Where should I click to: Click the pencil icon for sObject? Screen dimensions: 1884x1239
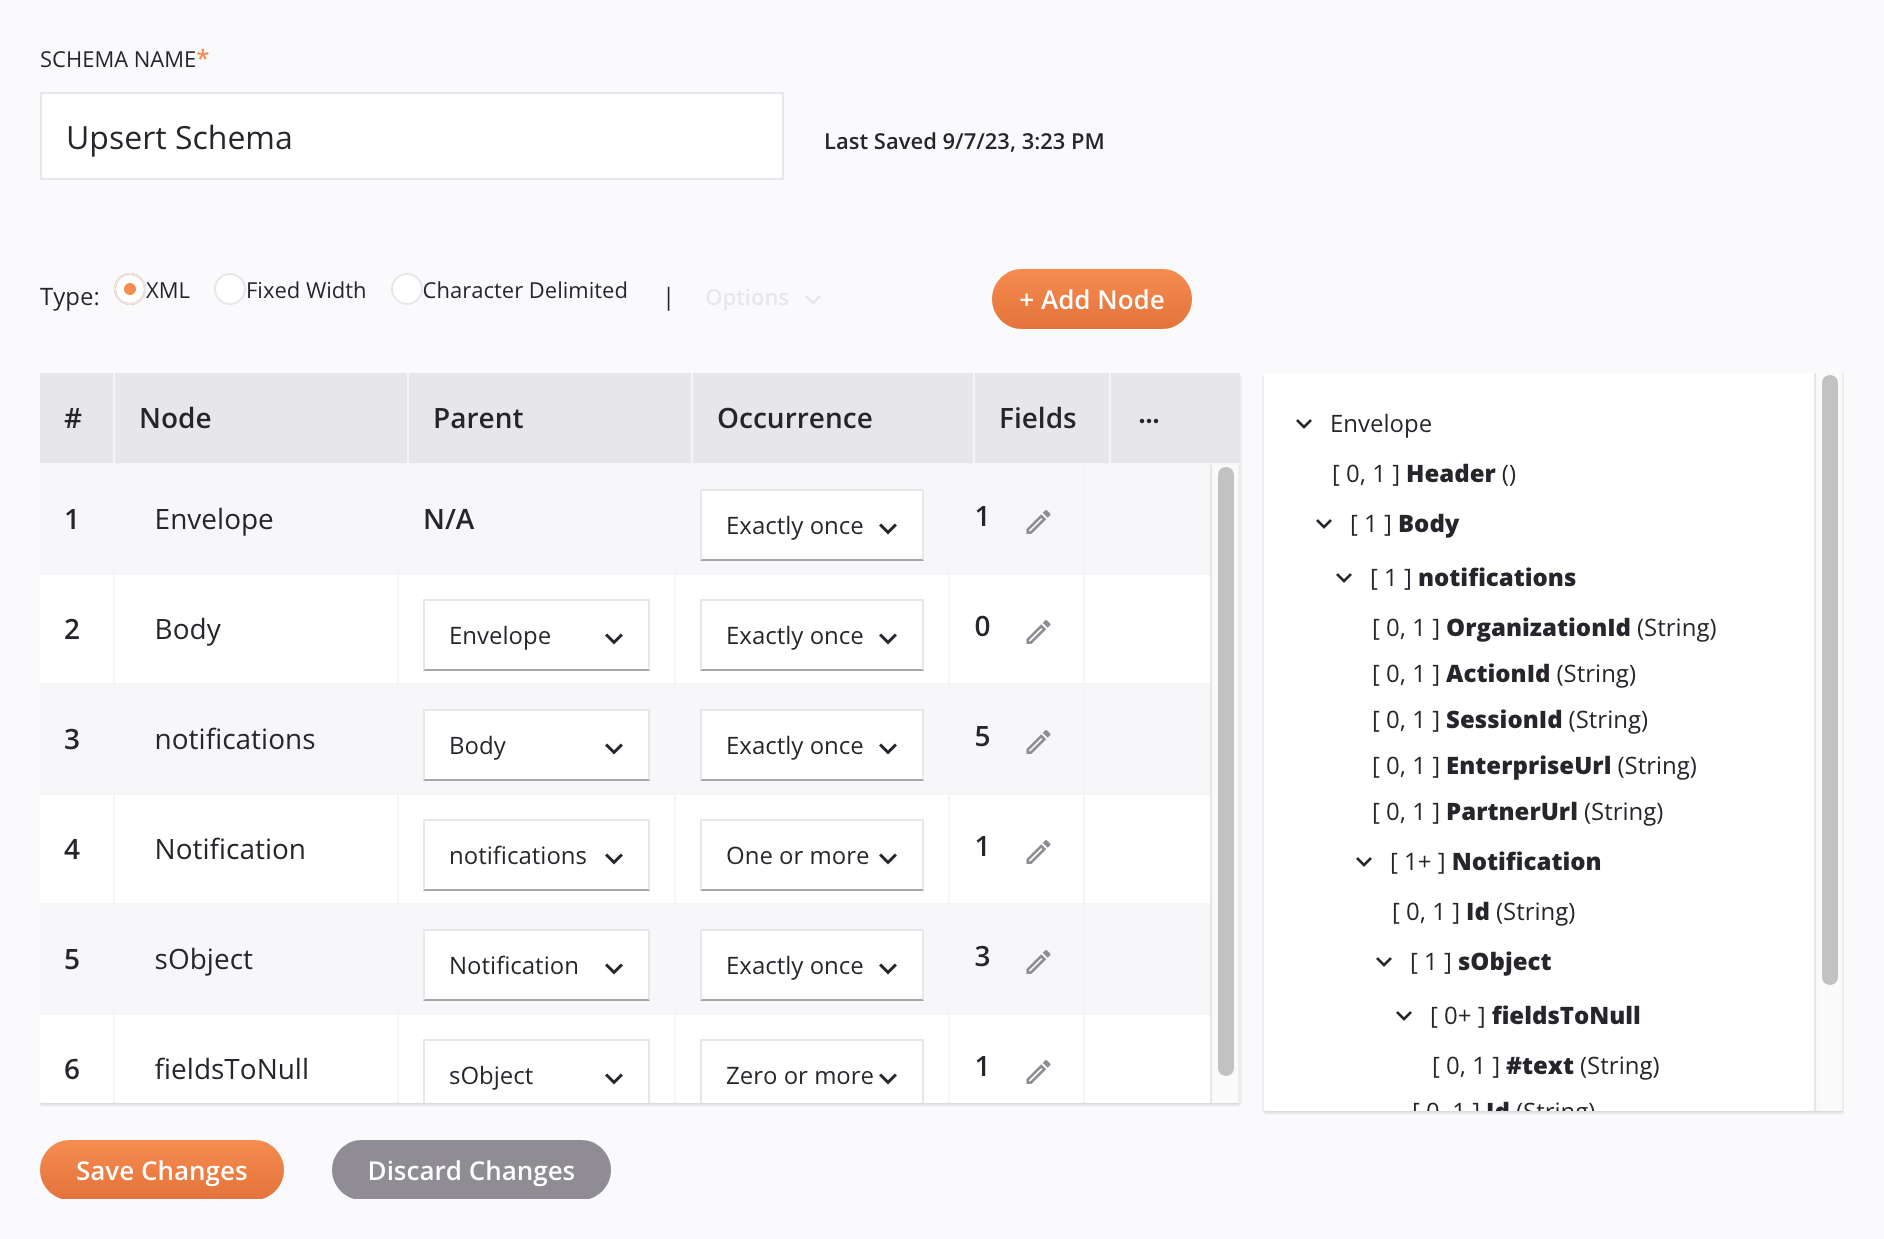coord(1038,962)
